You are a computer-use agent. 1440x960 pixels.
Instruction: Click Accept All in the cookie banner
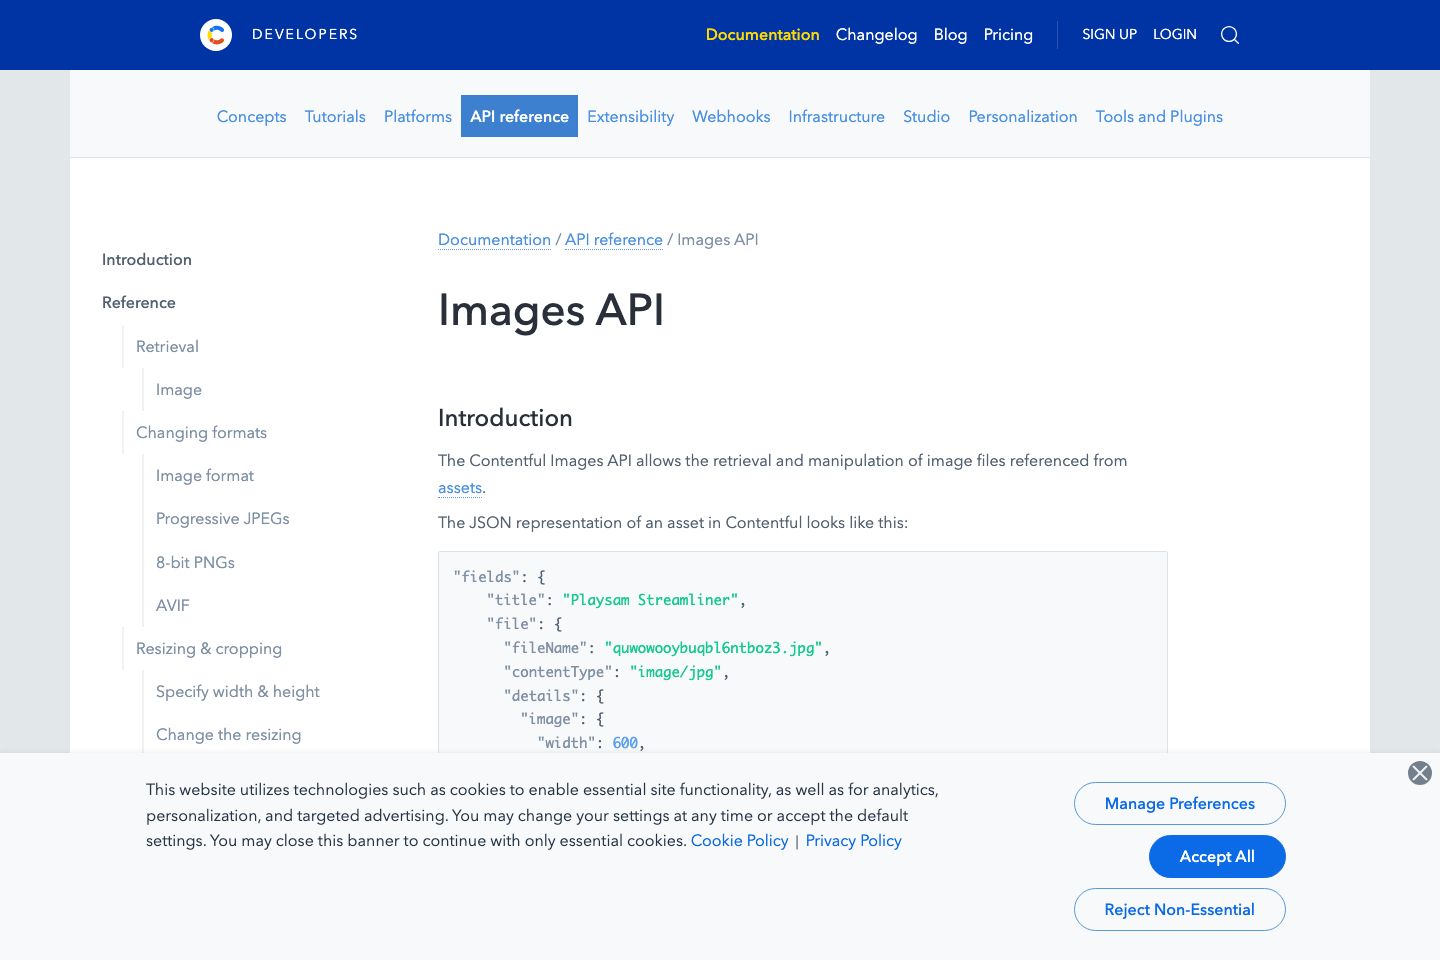[x=1217, y=856]
